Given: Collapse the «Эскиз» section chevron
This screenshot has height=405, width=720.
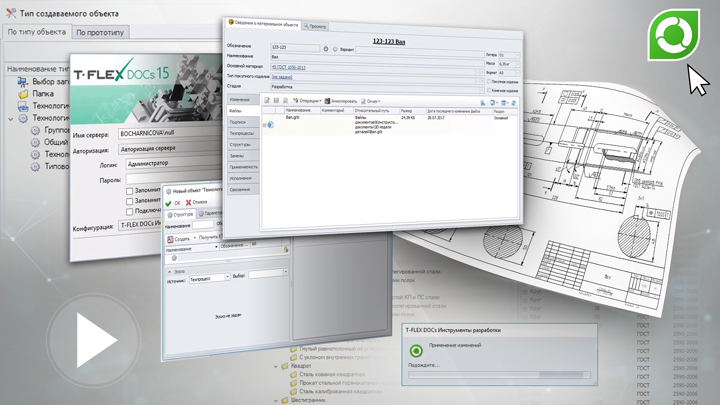Looking at the screenshot, I should coord(169,272).
